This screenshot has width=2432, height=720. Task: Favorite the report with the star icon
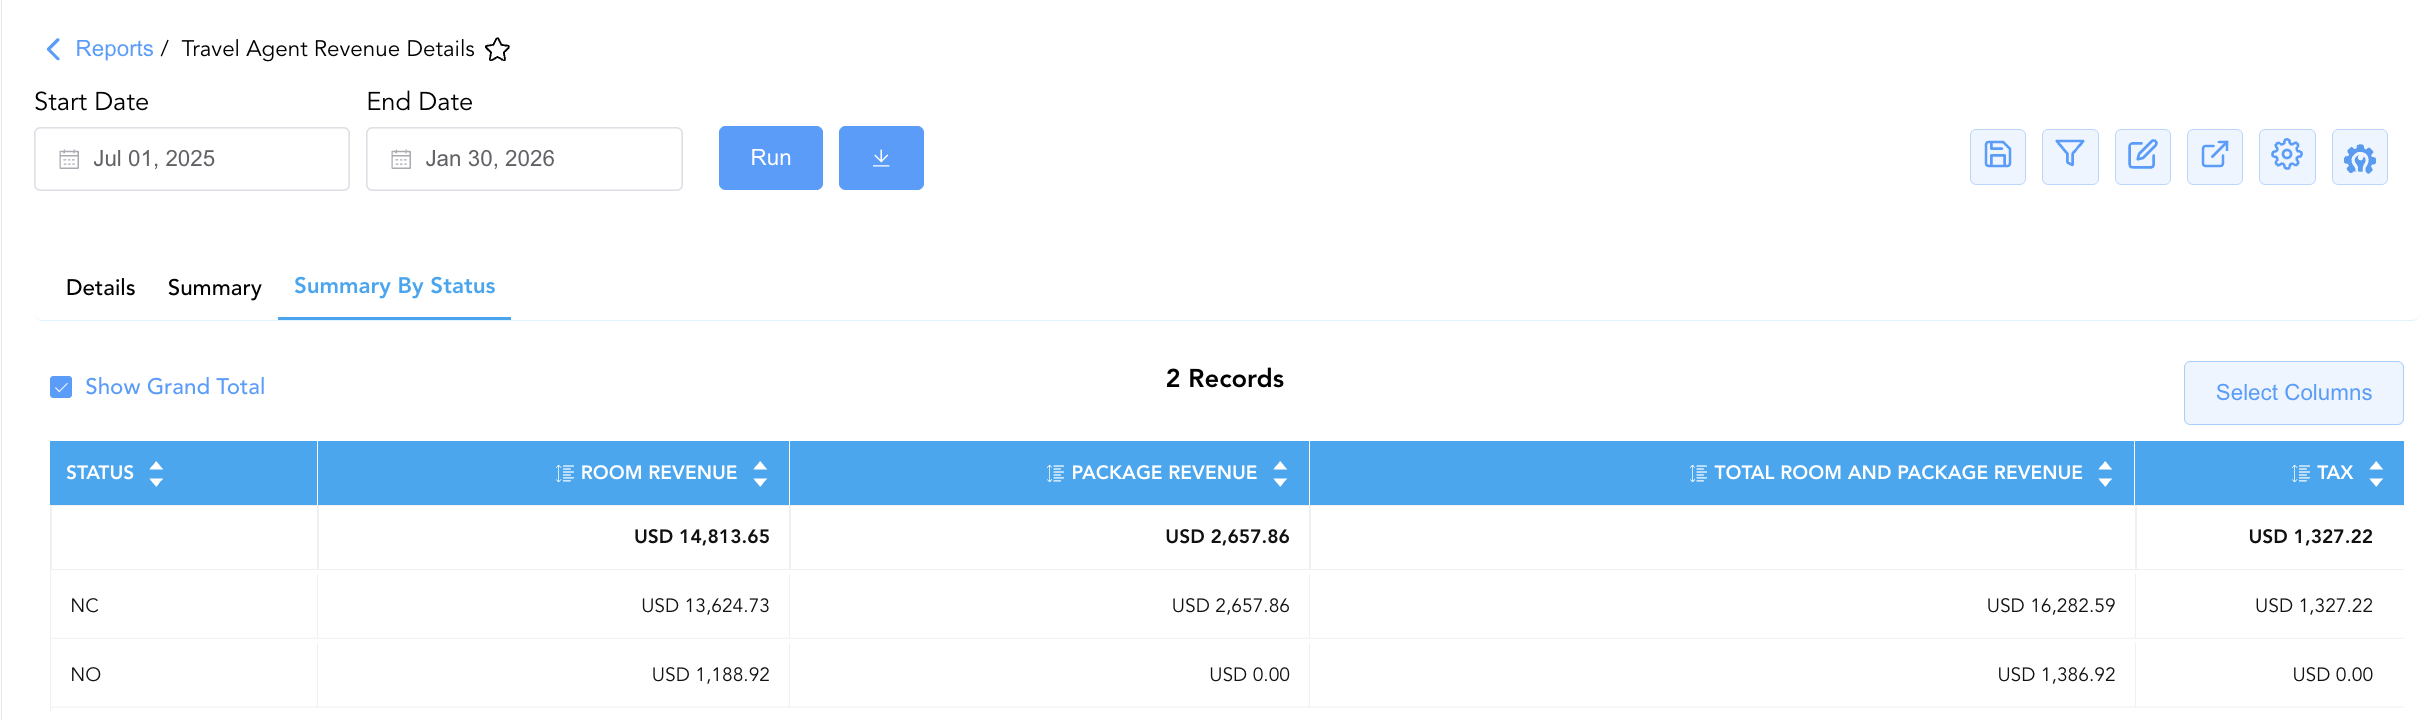497,50
